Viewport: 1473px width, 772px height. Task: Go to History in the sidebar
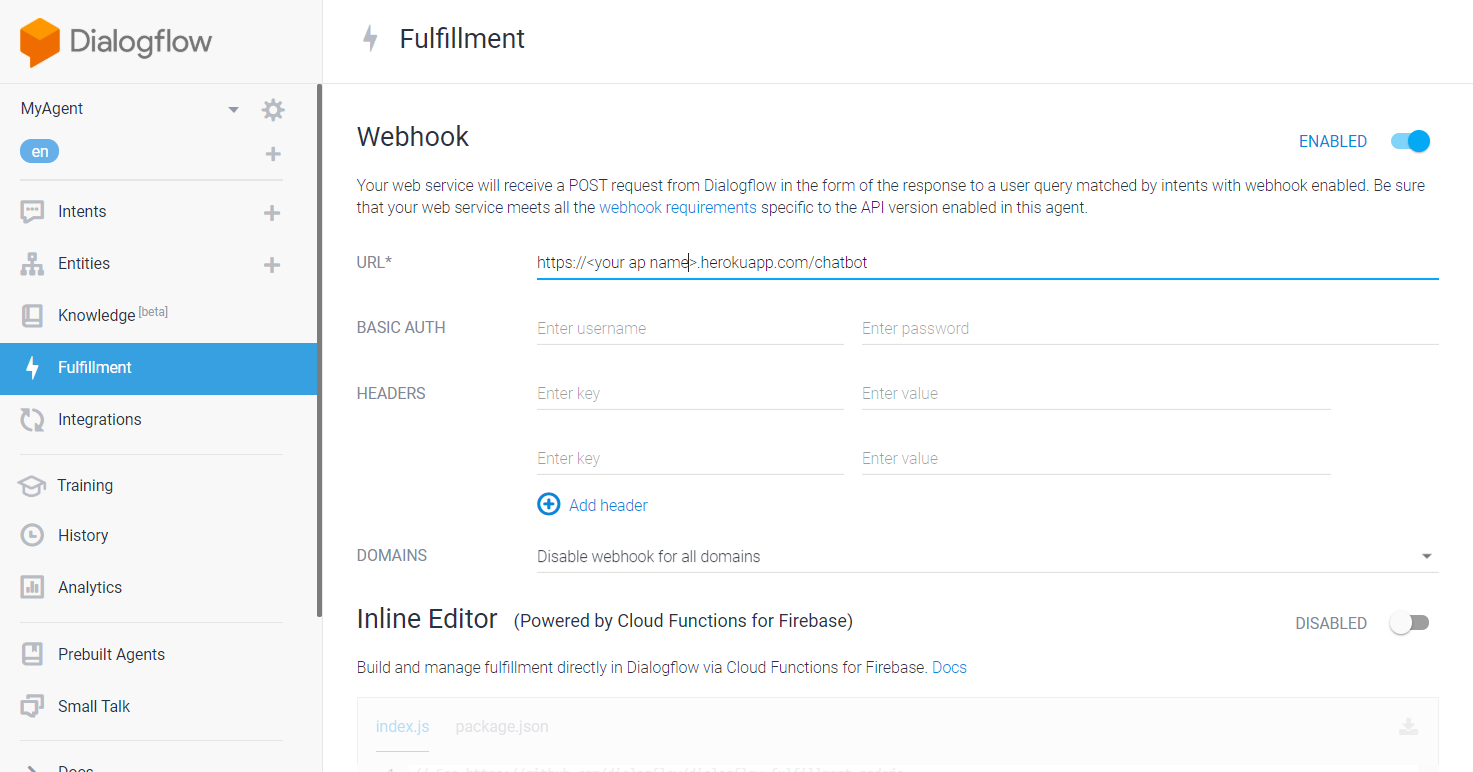(83, 536)
